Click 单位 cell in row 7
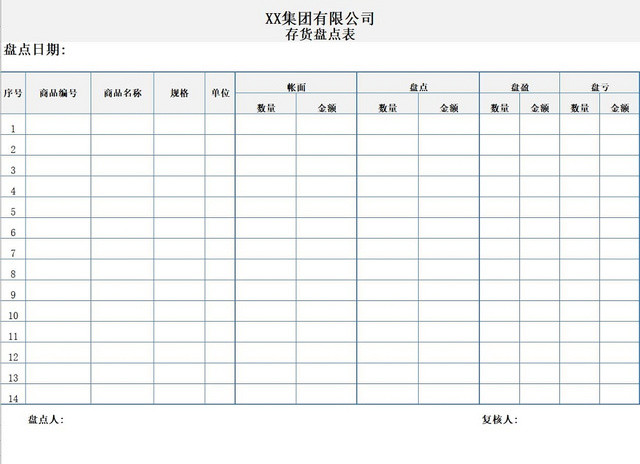The height and width of the screenshot is (464, 640). pyautogui.click(x=220, y=249)
